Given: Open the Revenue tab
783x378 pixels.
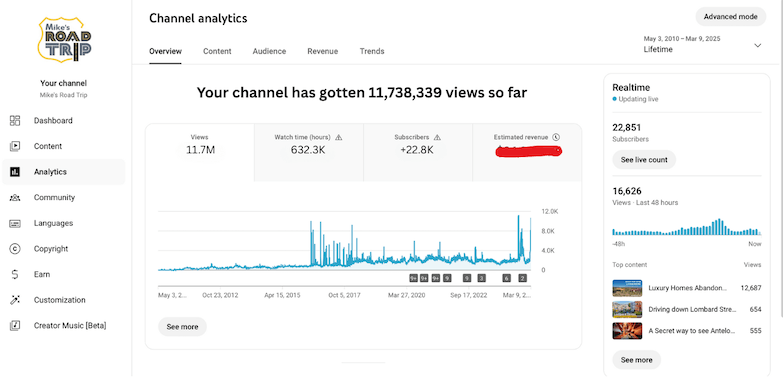Looking at the screenshot, I should click(x=323, y=51).
